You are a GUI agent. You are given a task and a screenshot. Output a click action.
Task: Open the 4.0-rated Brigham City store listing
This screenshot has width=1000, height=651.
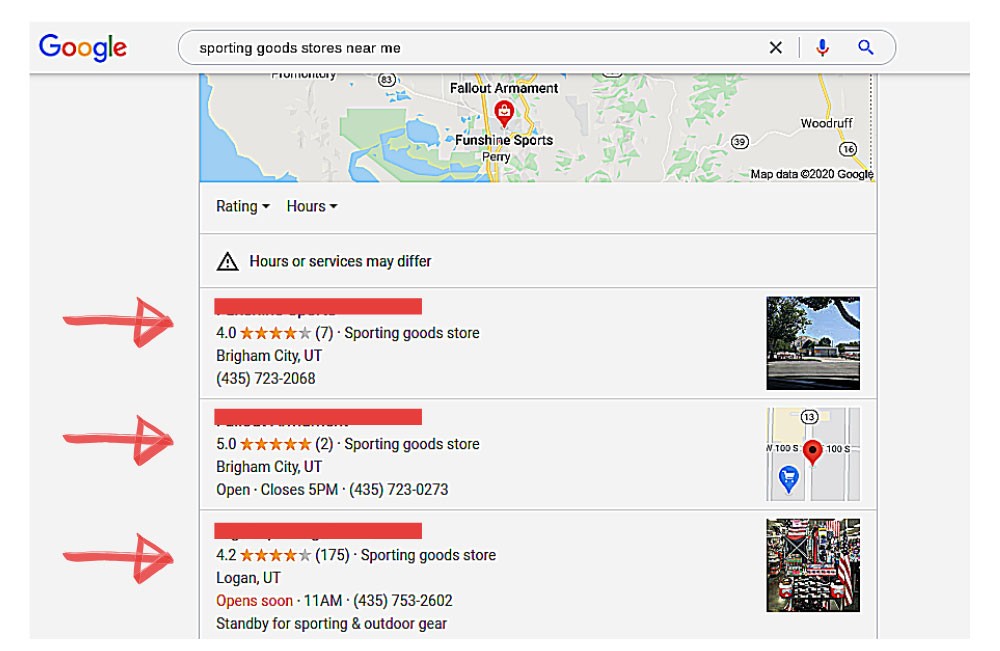[318, 307]
